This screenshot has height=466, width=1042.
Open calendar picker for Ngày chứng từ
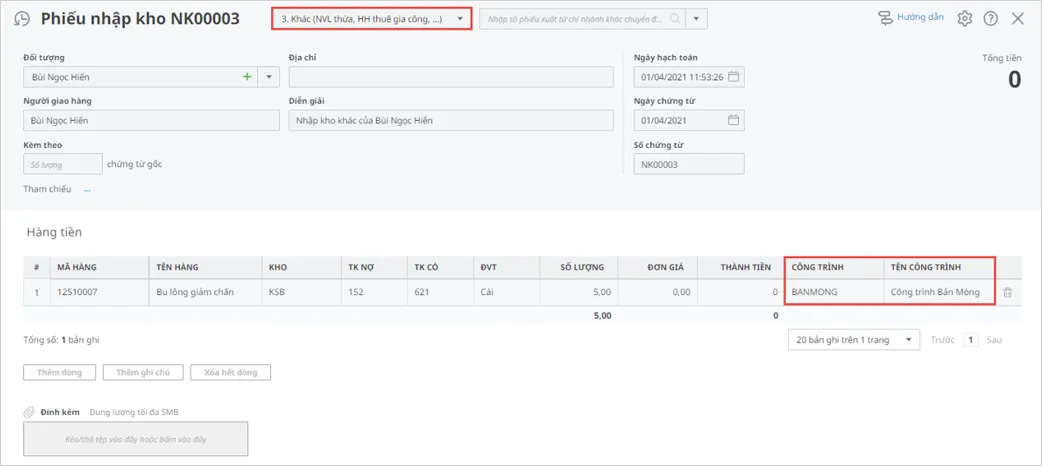pyautogui.click(x=733, y=121)
